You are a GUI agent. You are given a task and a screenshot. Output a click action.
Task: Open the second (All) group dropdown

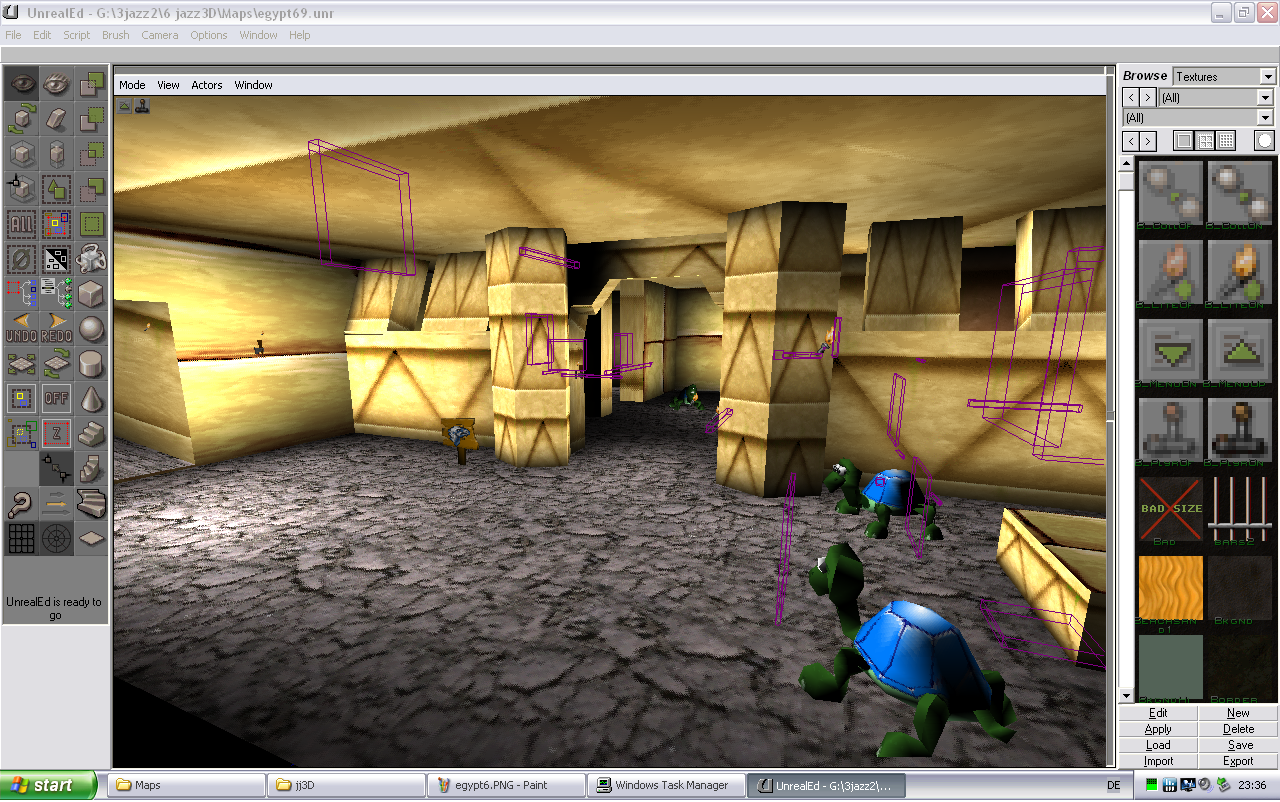[1265, 118]
